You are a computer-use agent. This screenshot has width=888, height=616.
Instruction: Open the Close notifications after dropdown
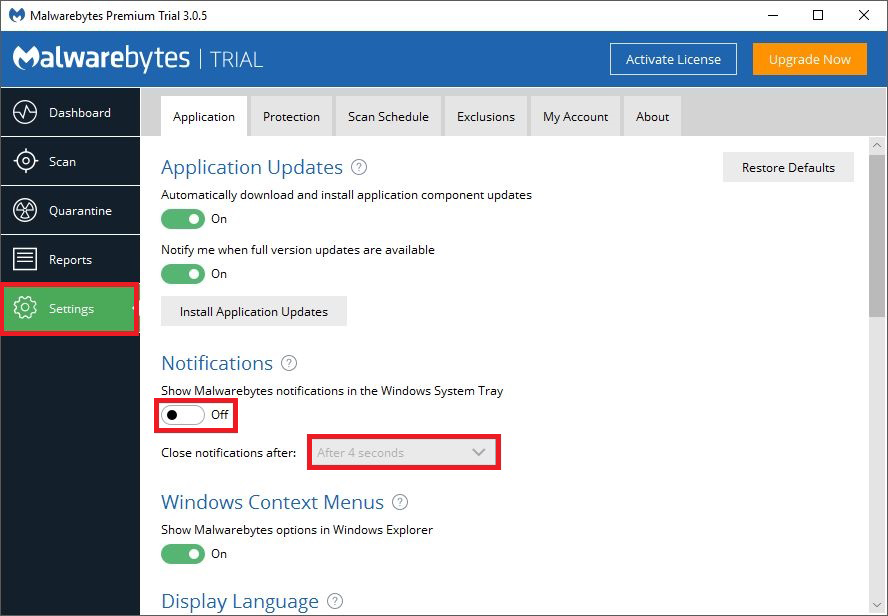404,452
